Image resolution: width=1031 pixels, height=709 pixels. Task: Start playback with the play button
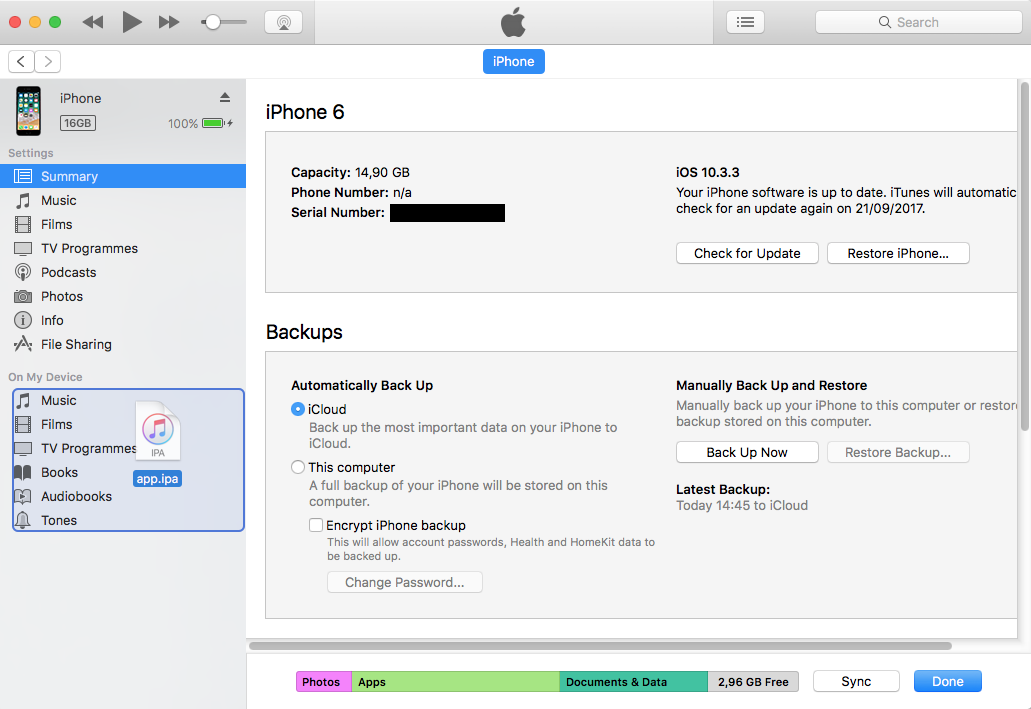pos(132,22)
